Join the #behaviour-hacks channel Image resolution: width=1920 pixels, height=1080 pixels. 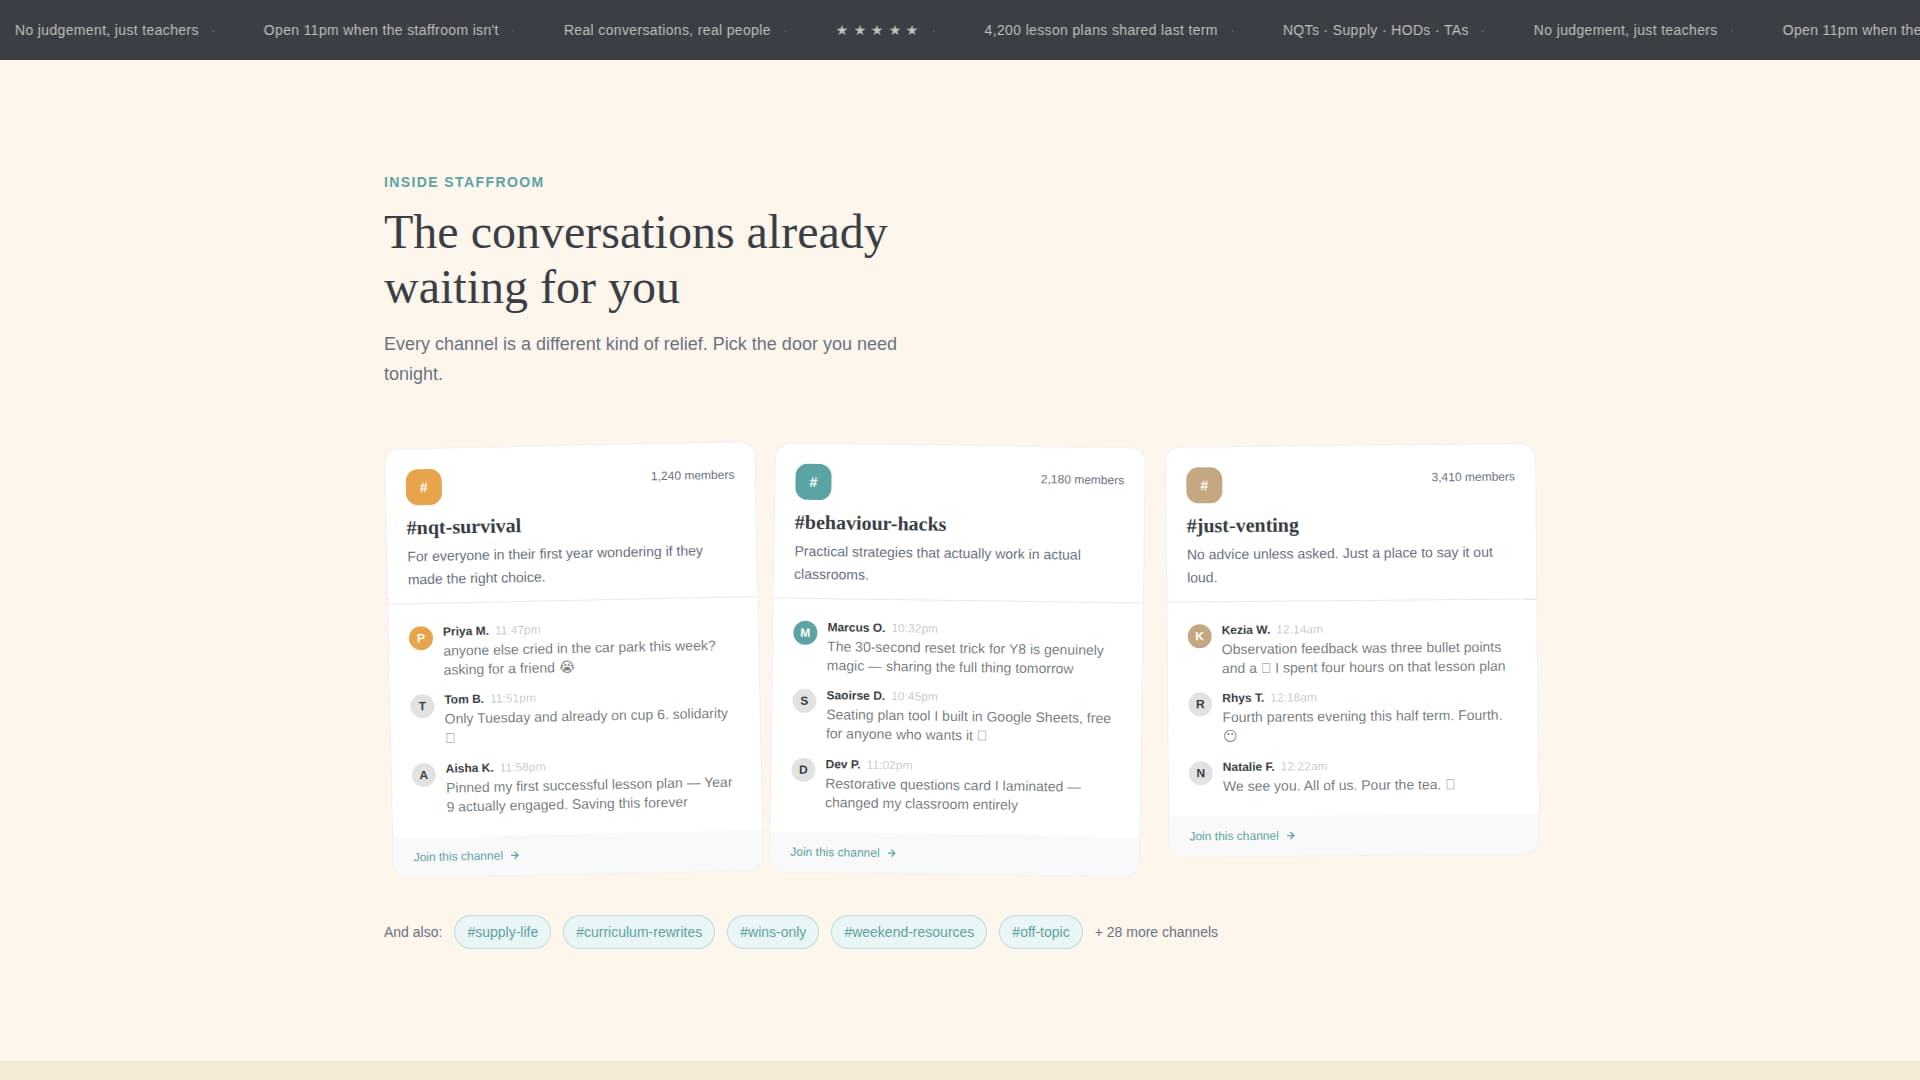tap(834, 852)
